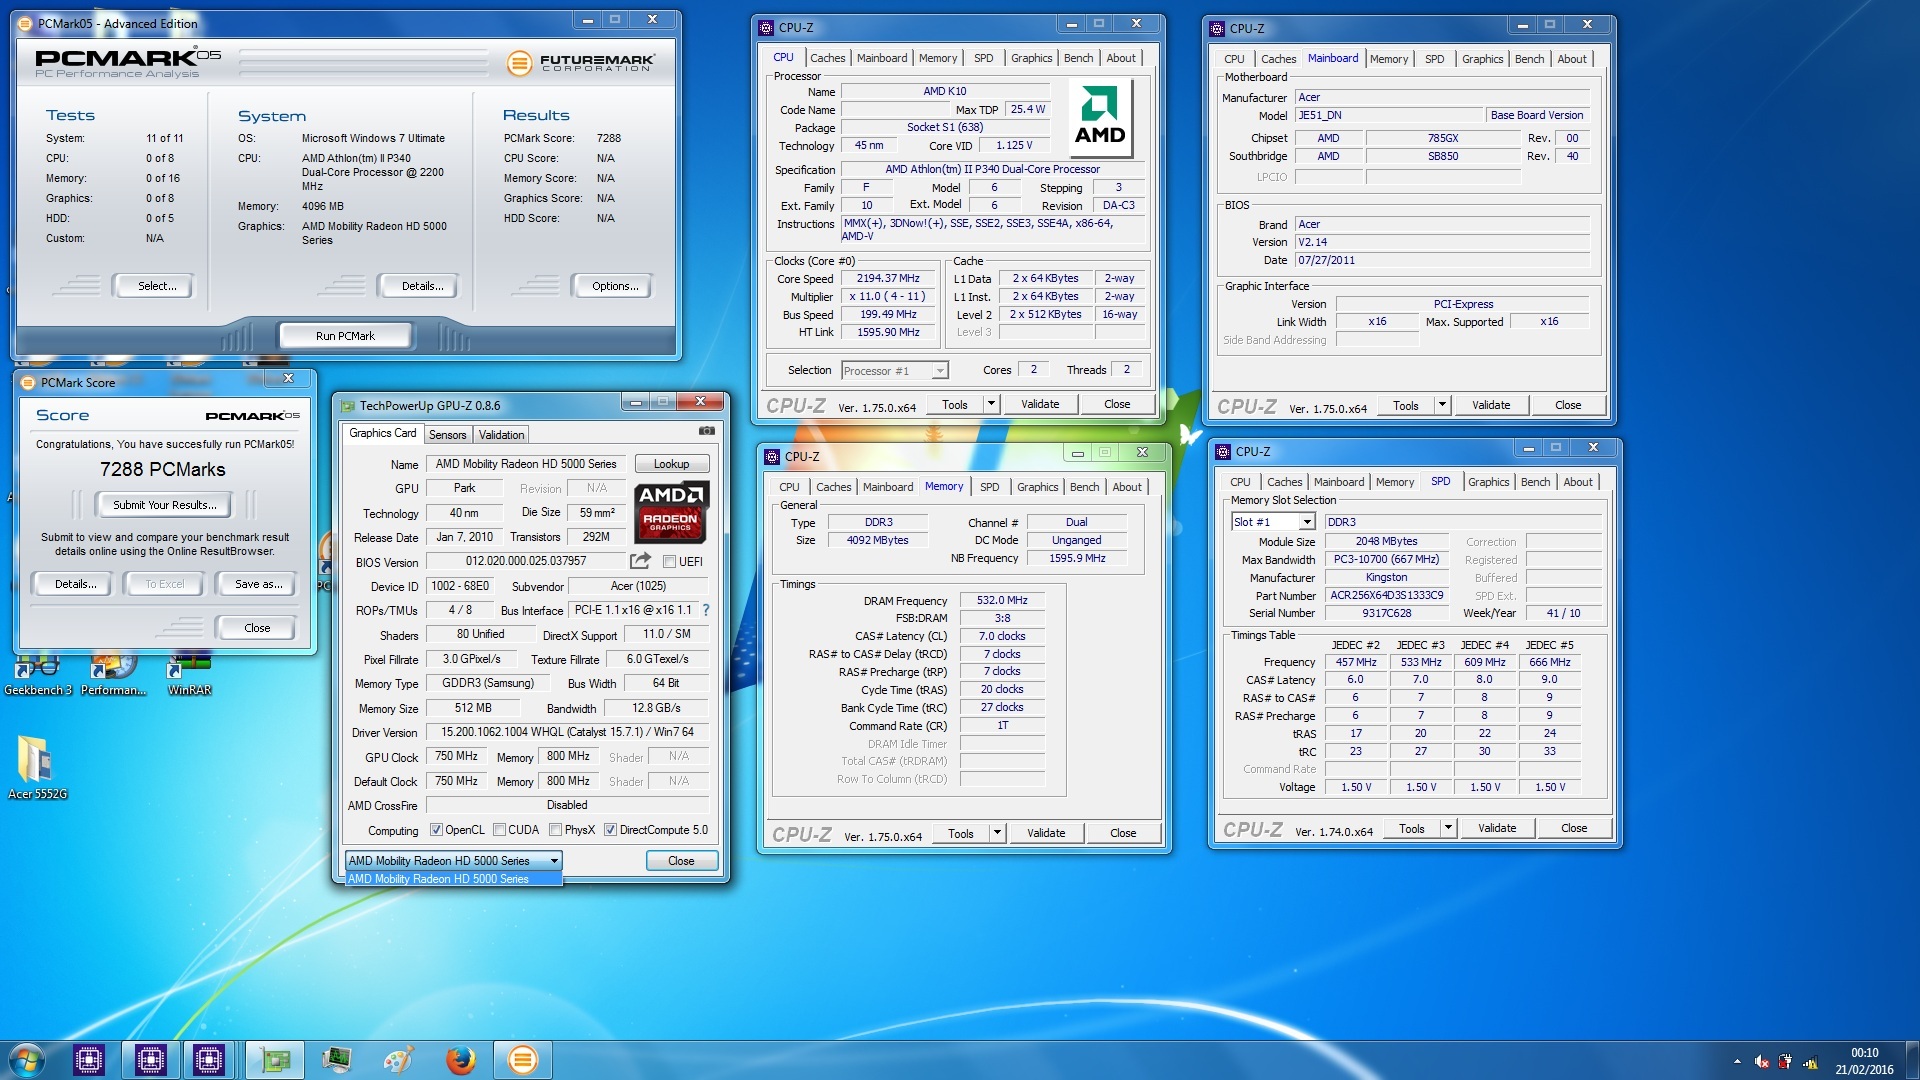The height and width of the screenshot is (1080, 1920).
Task: Open Graphics tab in CPU-Z Memory window
Action: click(x=1037, y=487)
